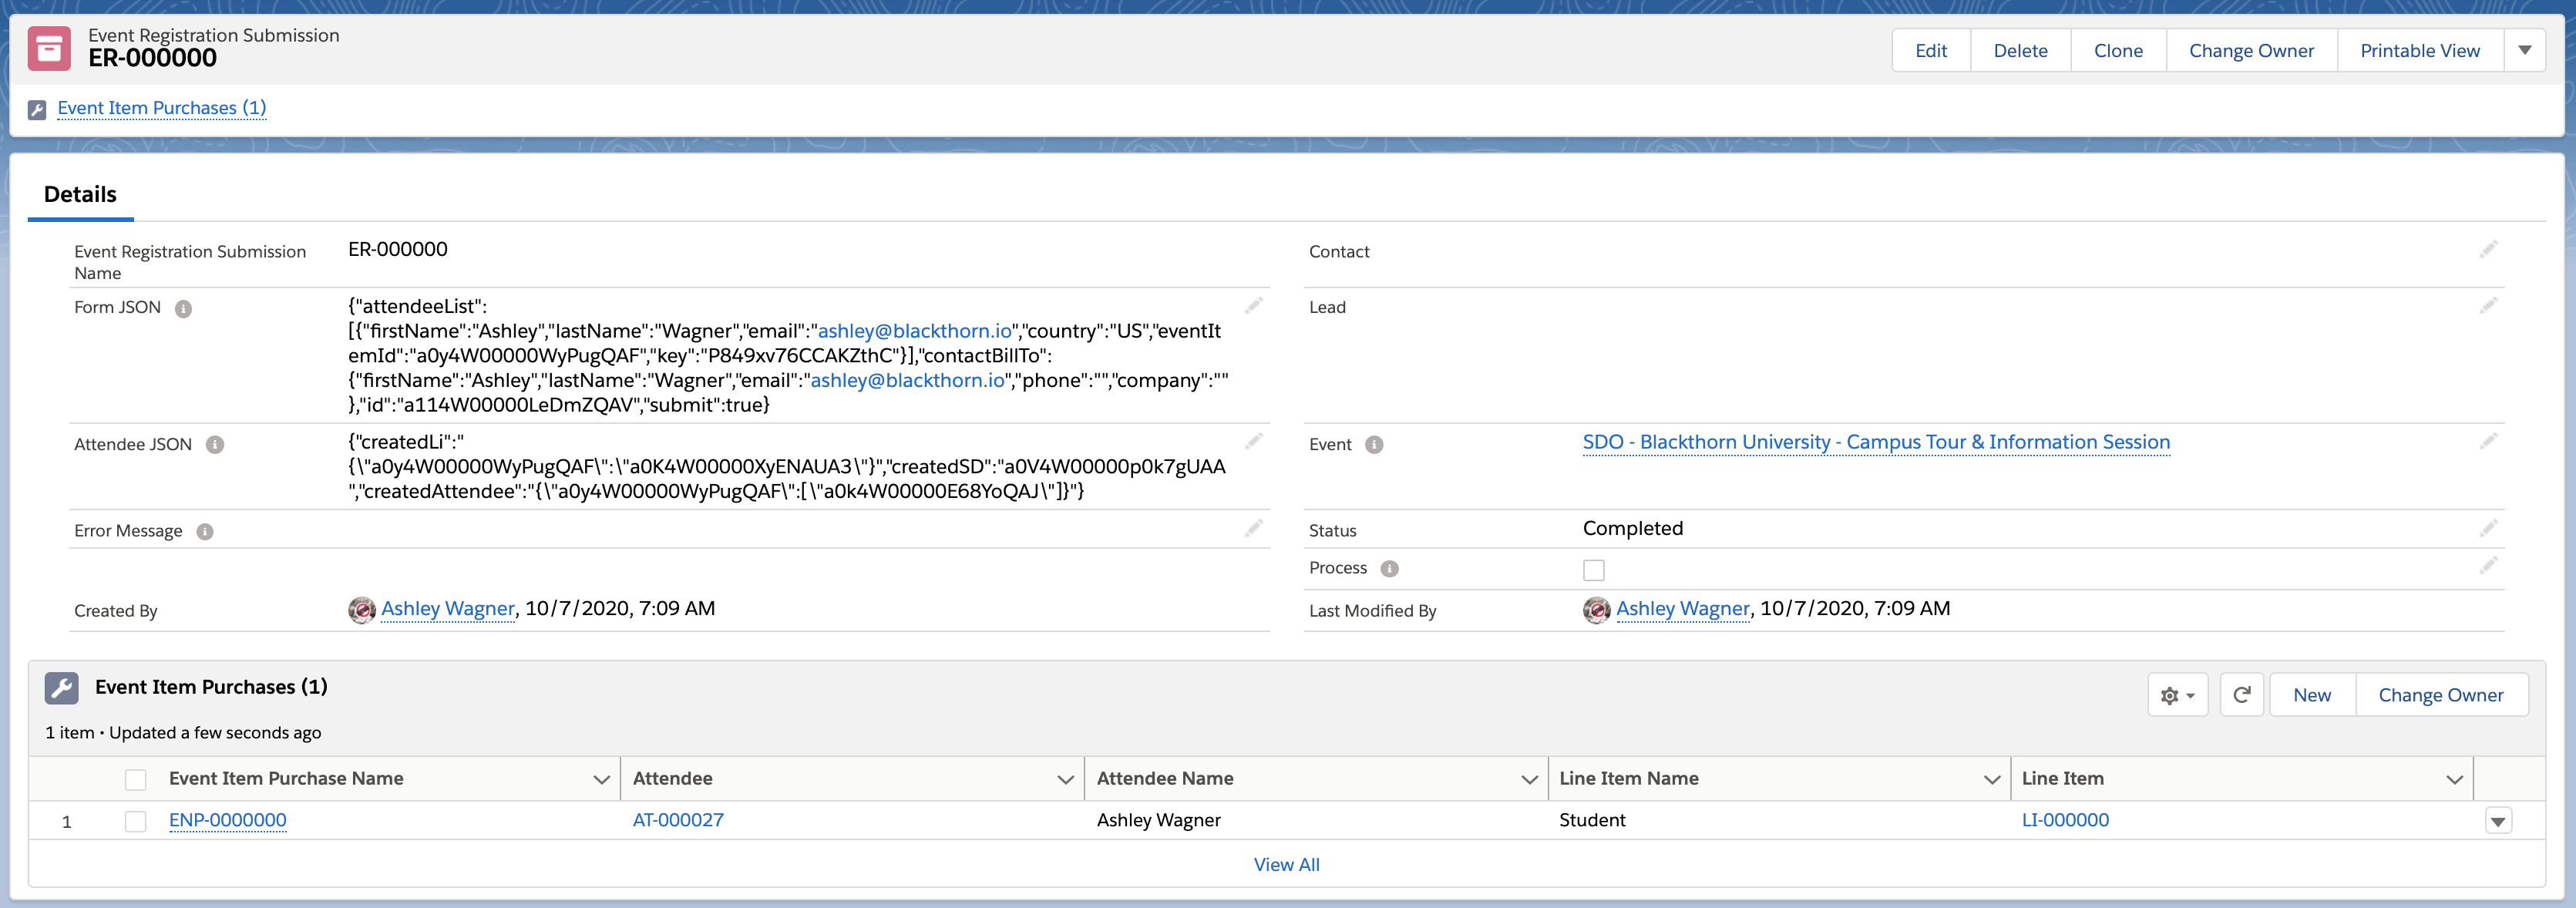2576x908 pixels.
Task: Click first ashley@blackthorn.io email link in Form JSON
Action: [915, 331]
